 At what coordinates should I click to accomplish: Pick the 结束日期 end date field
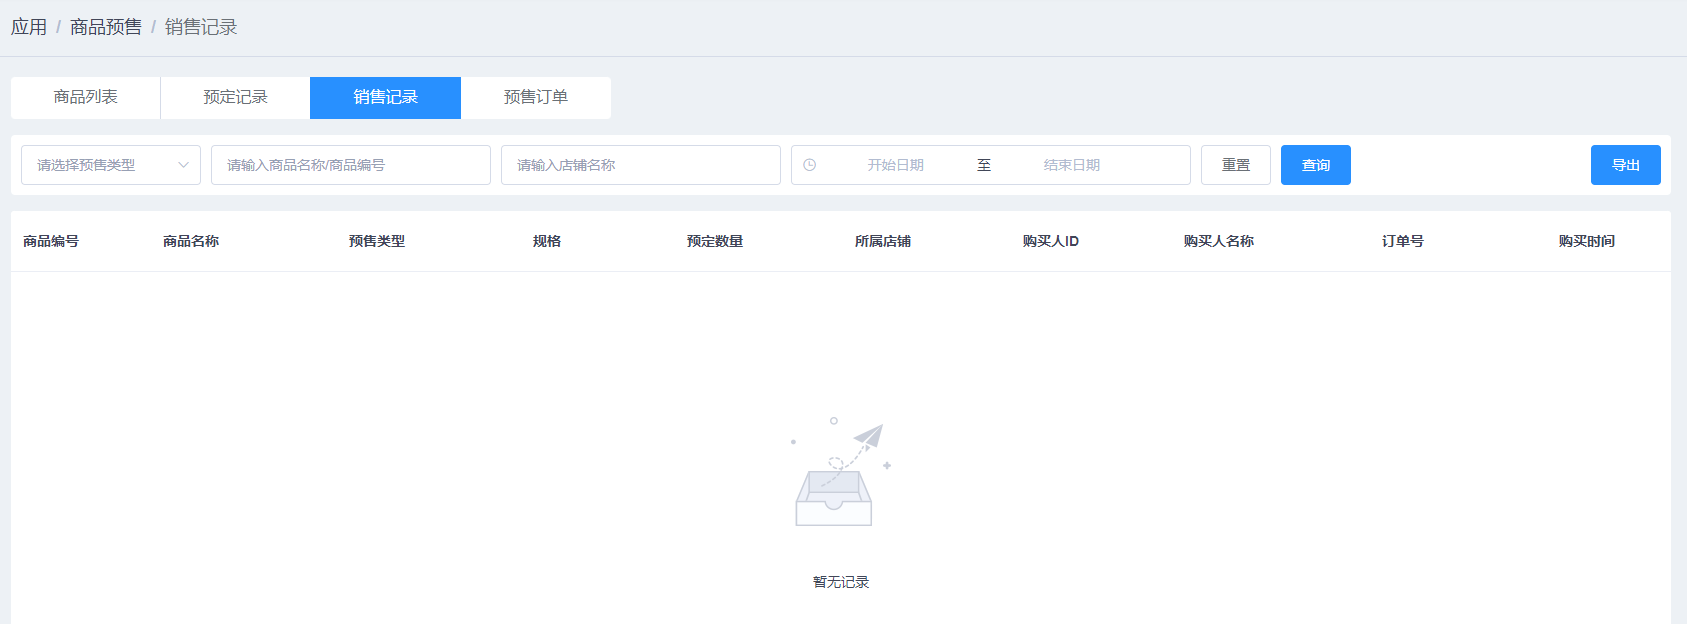coord(1071,165)
